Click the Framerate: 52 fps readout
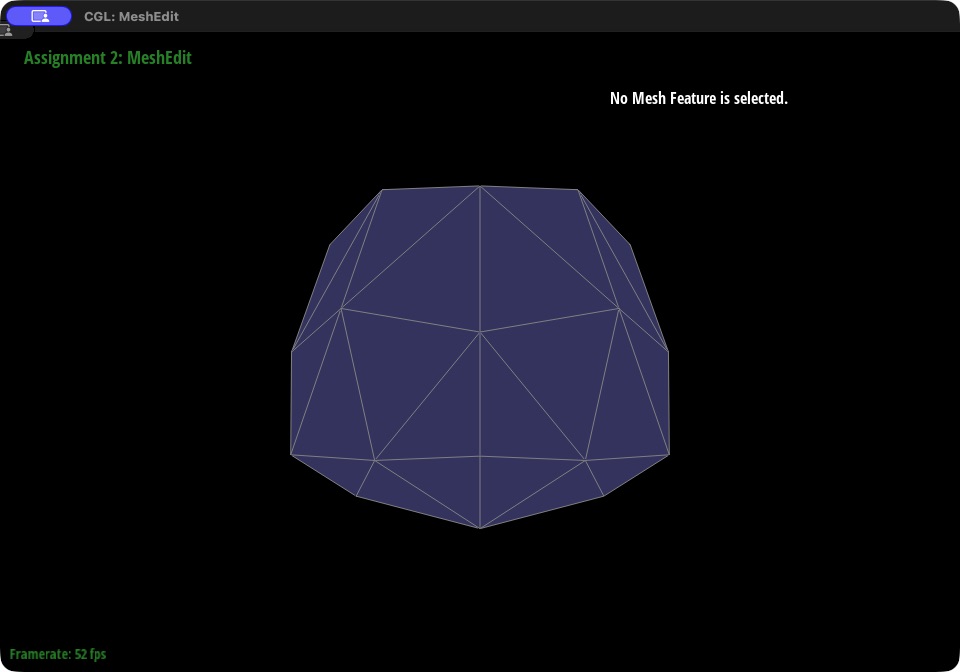Image resolution: width=960 pixels, height=672 pixels. 58,654
